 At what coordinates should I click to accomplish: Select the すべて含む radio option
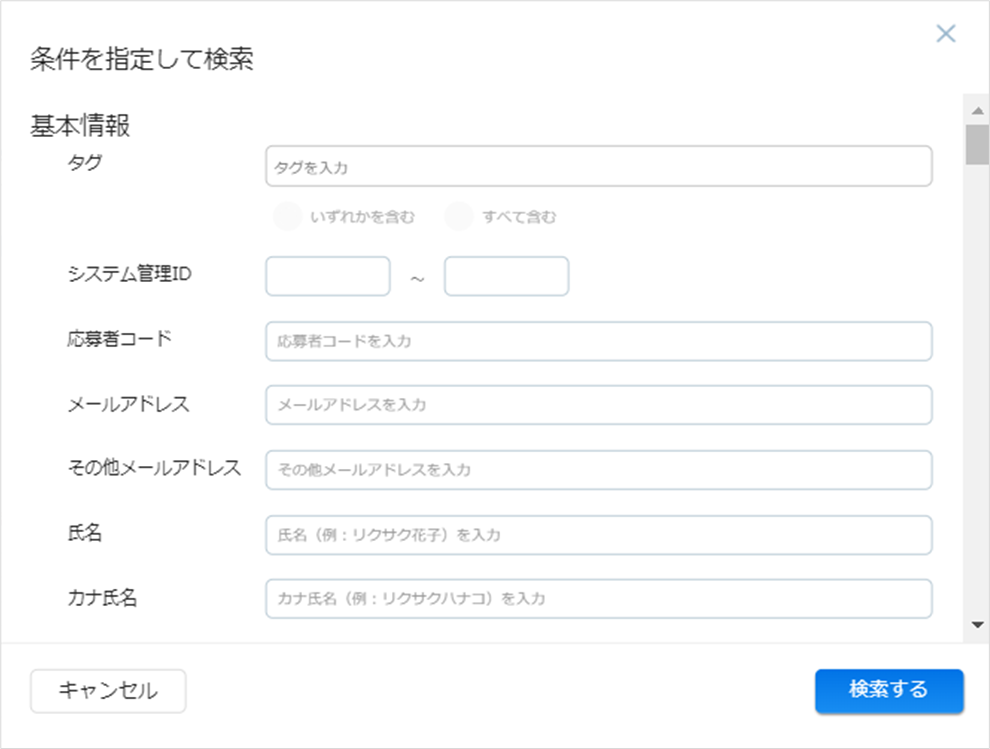point(459,217)
